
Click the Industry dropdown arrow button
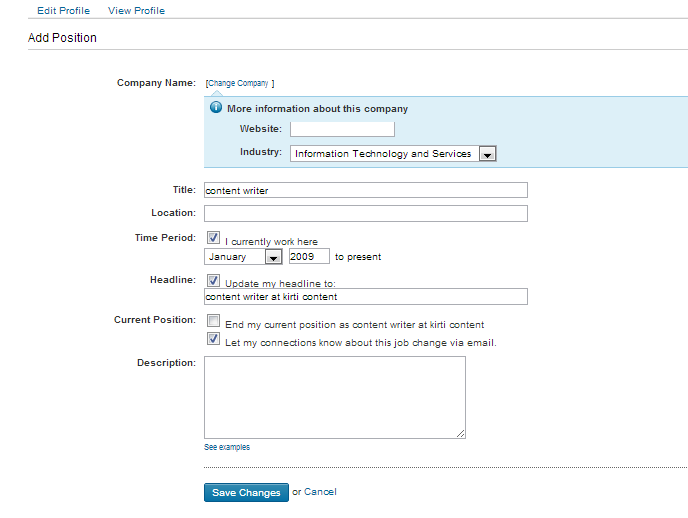[487, 154]
